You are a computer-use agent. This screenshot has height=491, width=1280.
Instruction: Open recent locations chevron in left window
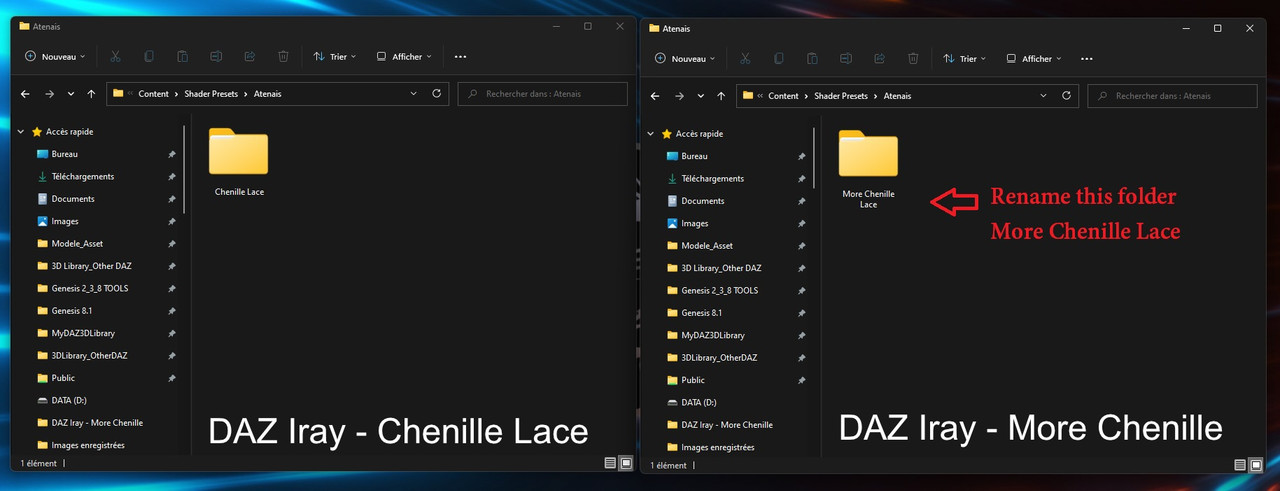(70, 94)
